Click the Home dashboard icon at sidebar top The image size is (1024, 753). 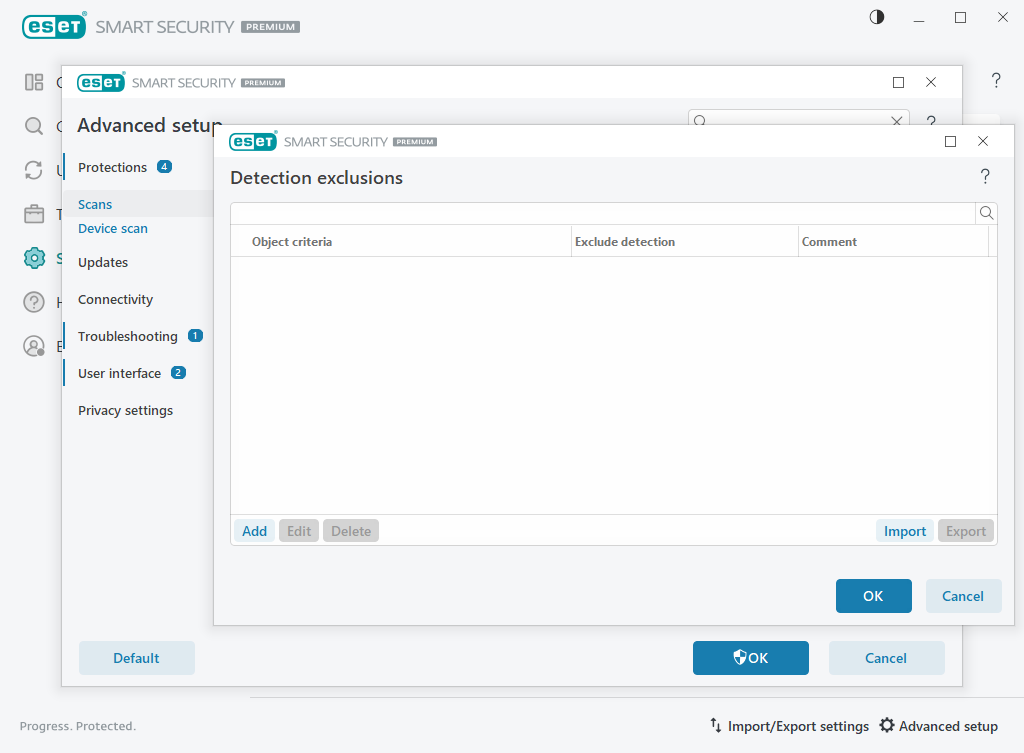click(33, 82)
